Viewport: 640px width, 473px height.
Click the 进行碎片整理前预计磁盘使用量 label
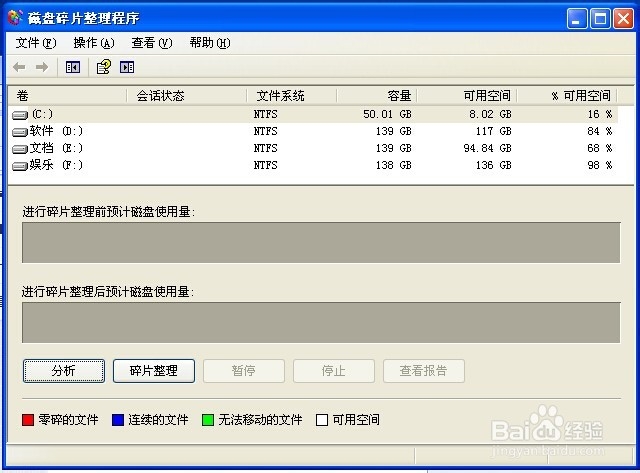(109, 212)
